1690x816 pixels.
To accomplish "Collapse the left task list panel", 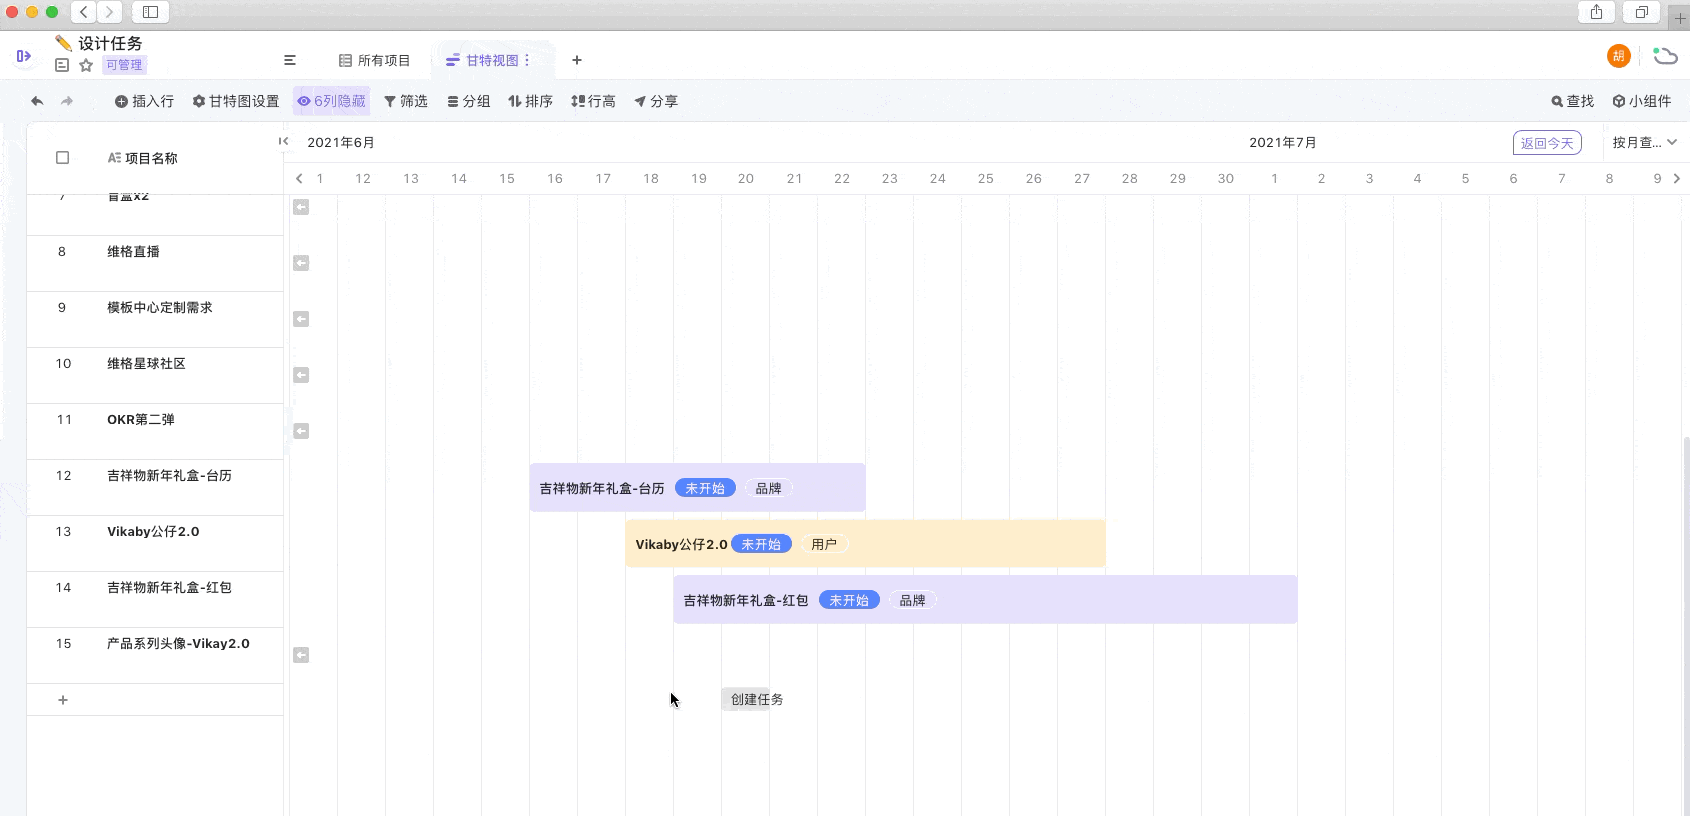I will [x=284, y=141].
